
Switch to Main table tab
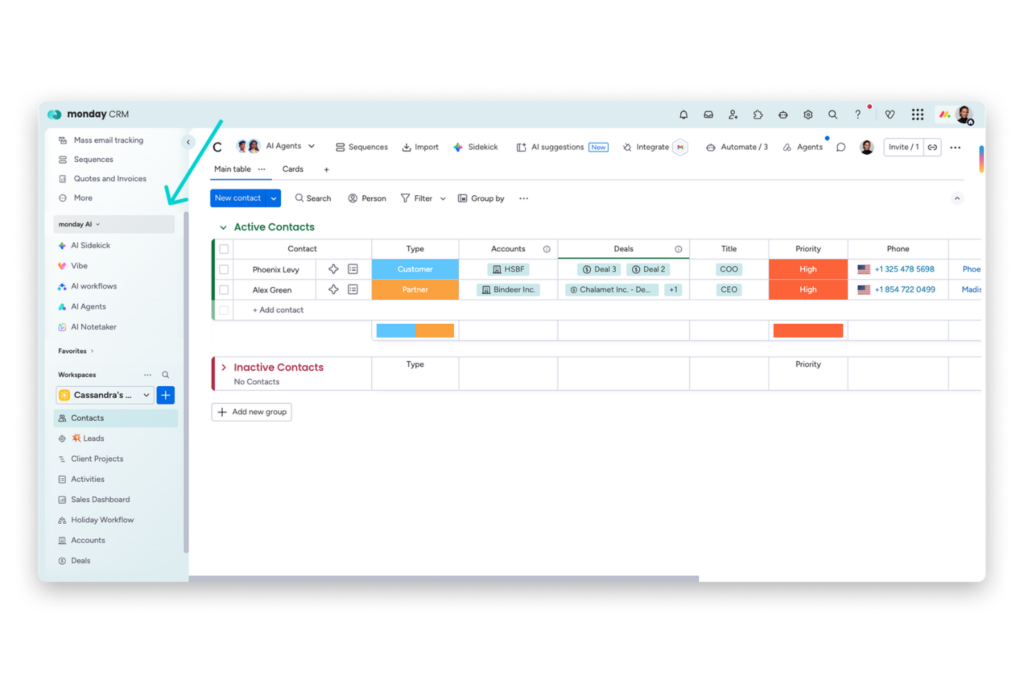coord(232,169)
